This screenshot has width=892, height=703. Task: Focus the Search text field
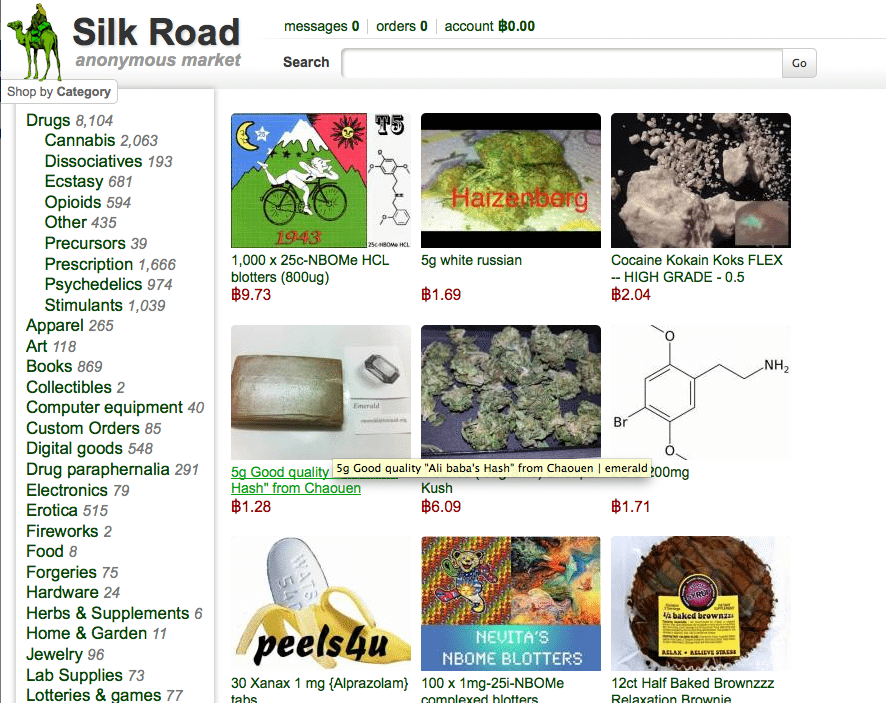click(x=562, y=63)
